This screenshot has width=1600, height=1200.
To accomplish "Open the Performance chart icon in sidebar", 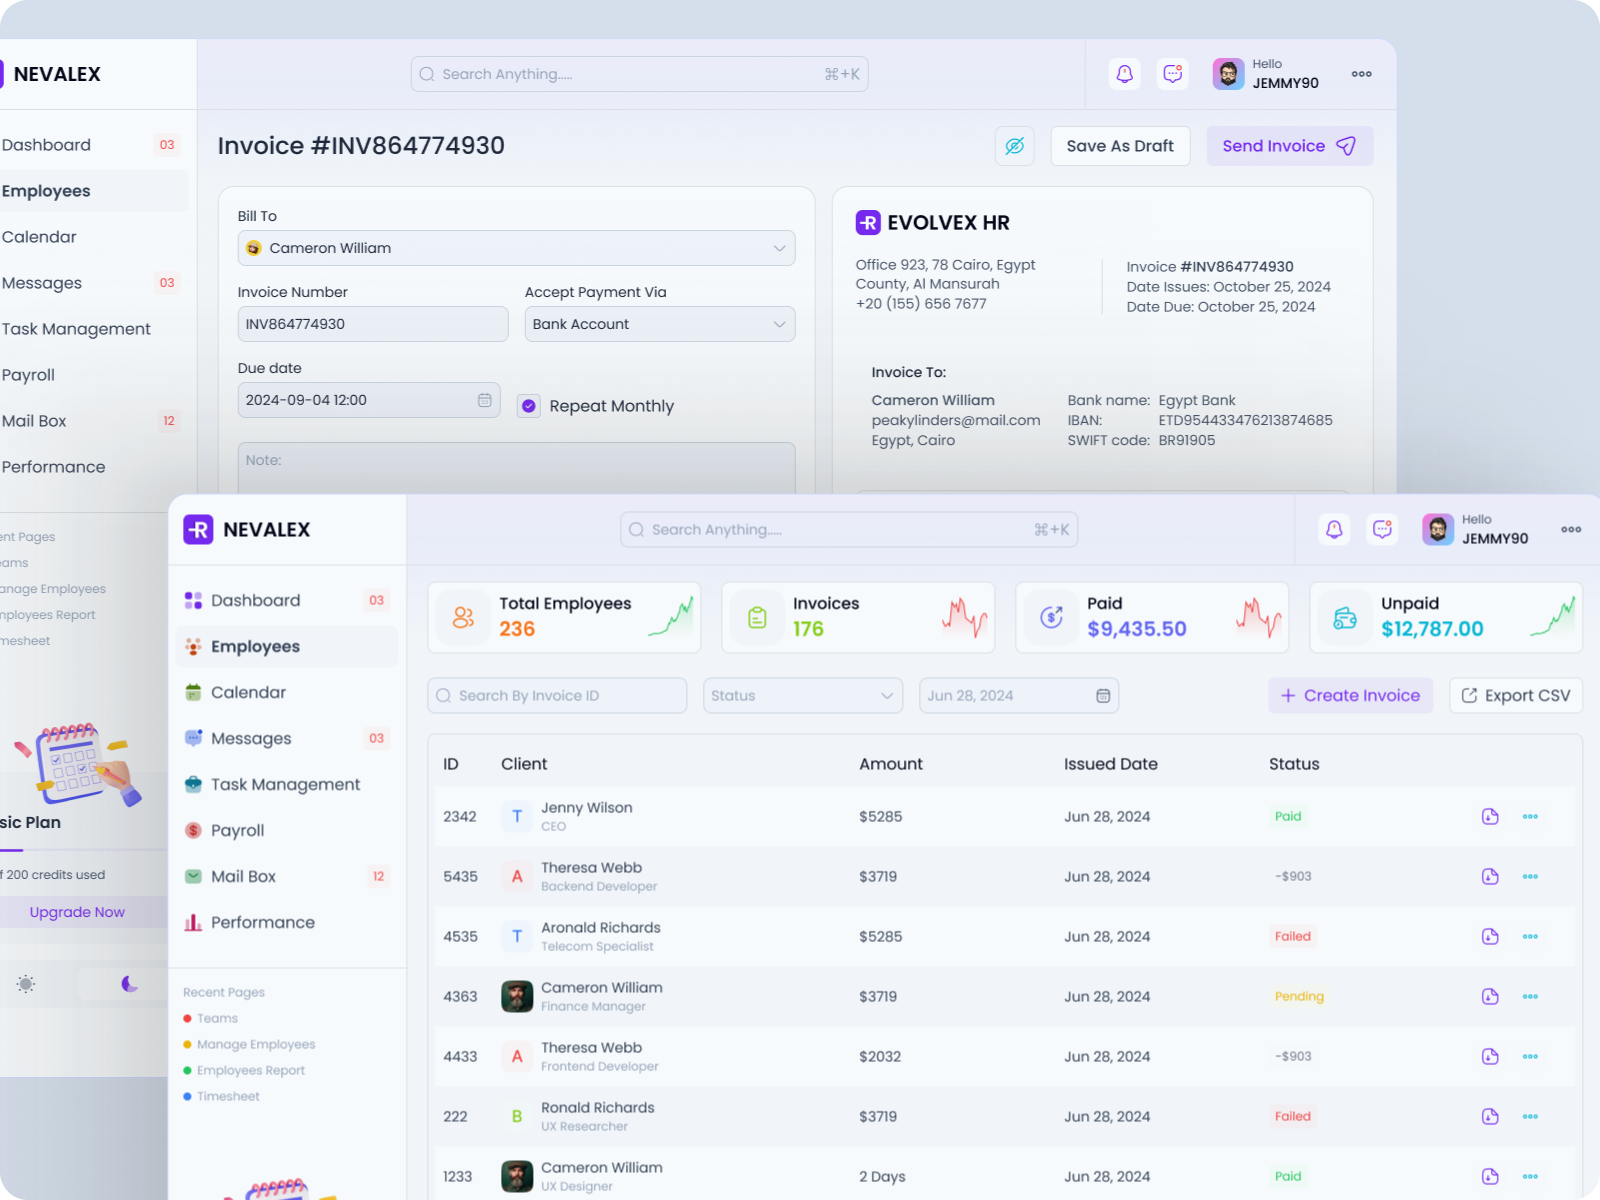I will (192, 922).
